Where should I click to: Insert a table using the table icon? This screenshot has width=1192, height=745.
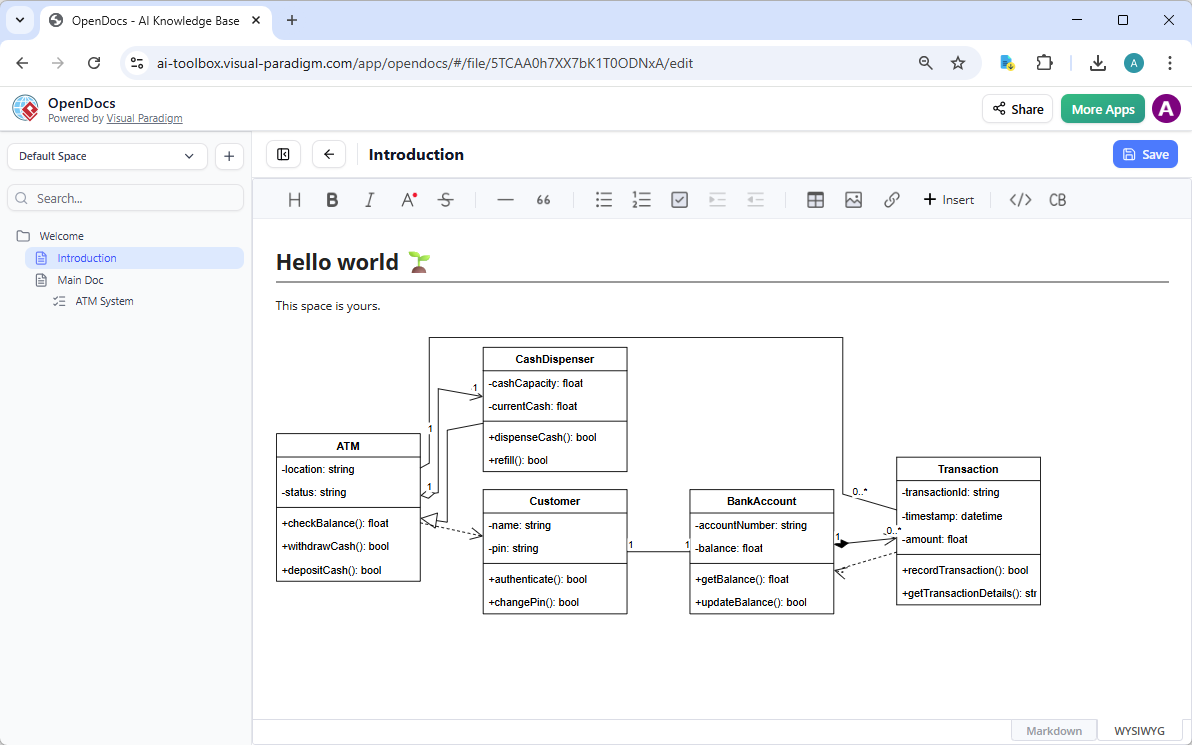click(x=815, y=199)
